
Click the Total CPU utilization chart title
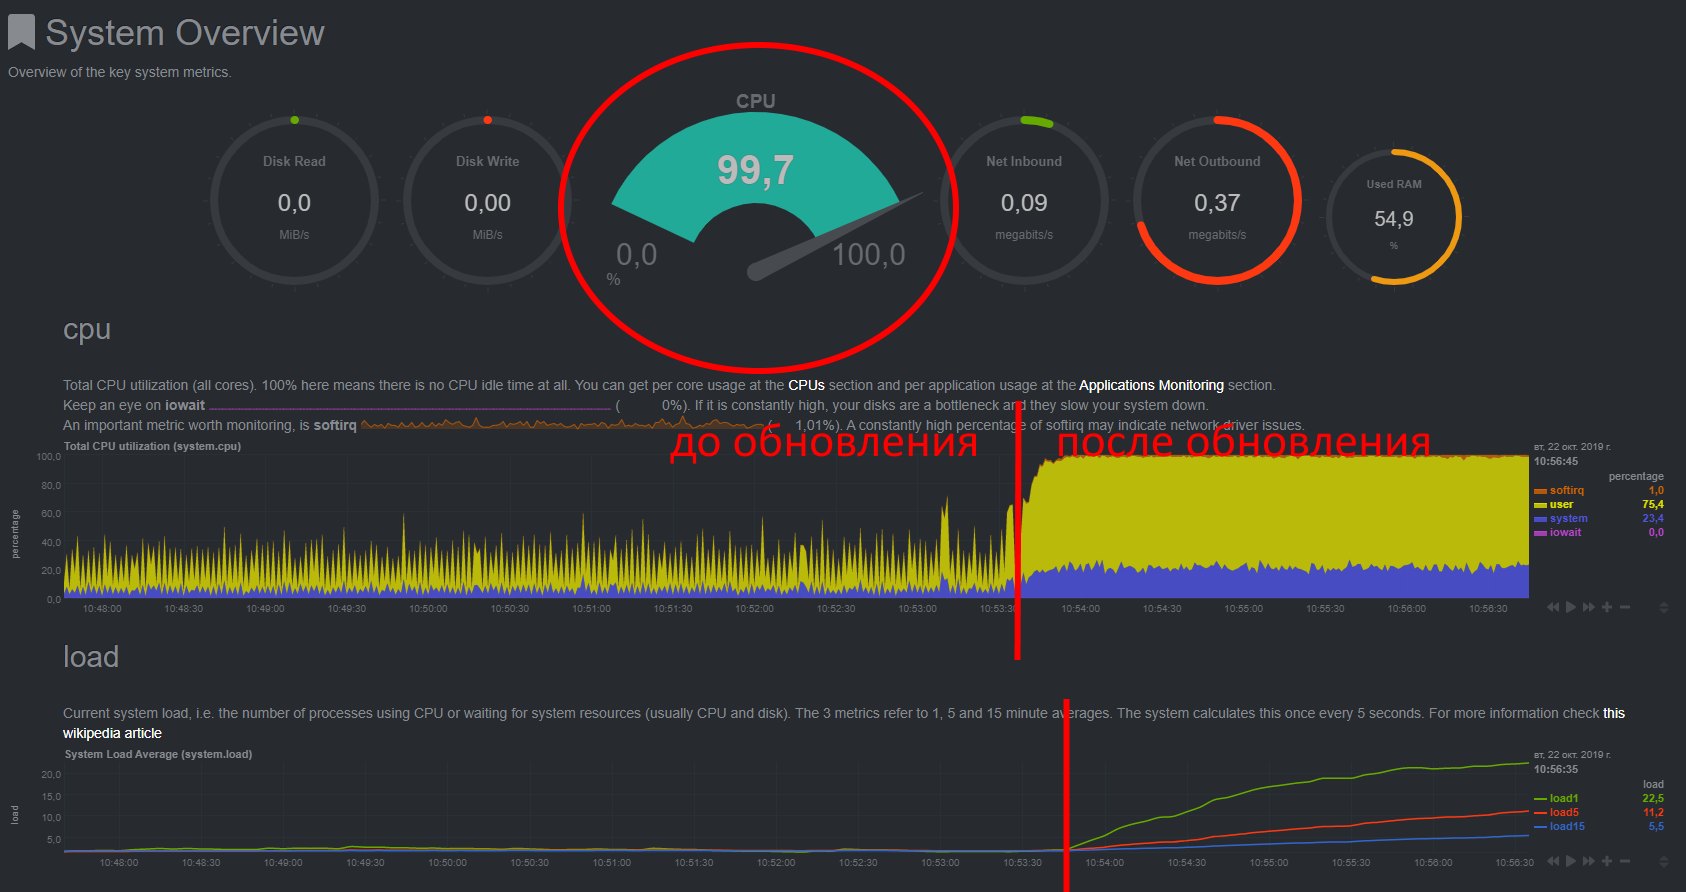tap(152, 446)
